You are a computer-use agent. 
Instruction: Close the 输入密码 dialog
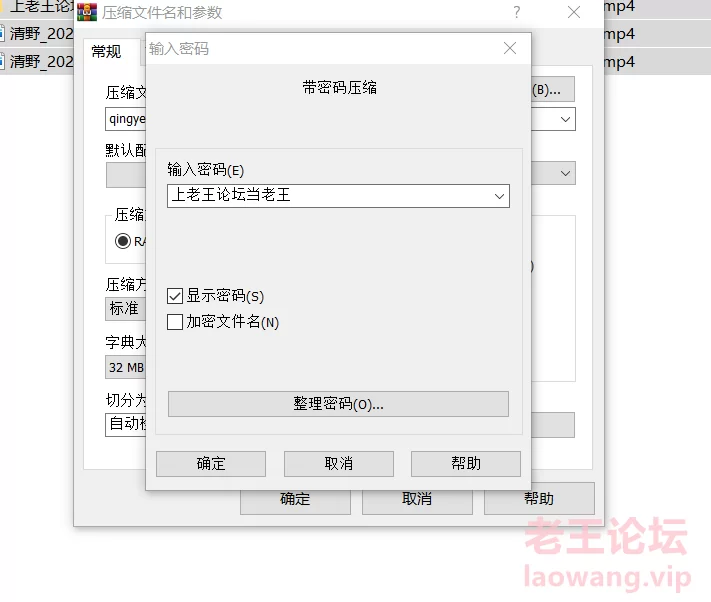[x=510, y=48]
